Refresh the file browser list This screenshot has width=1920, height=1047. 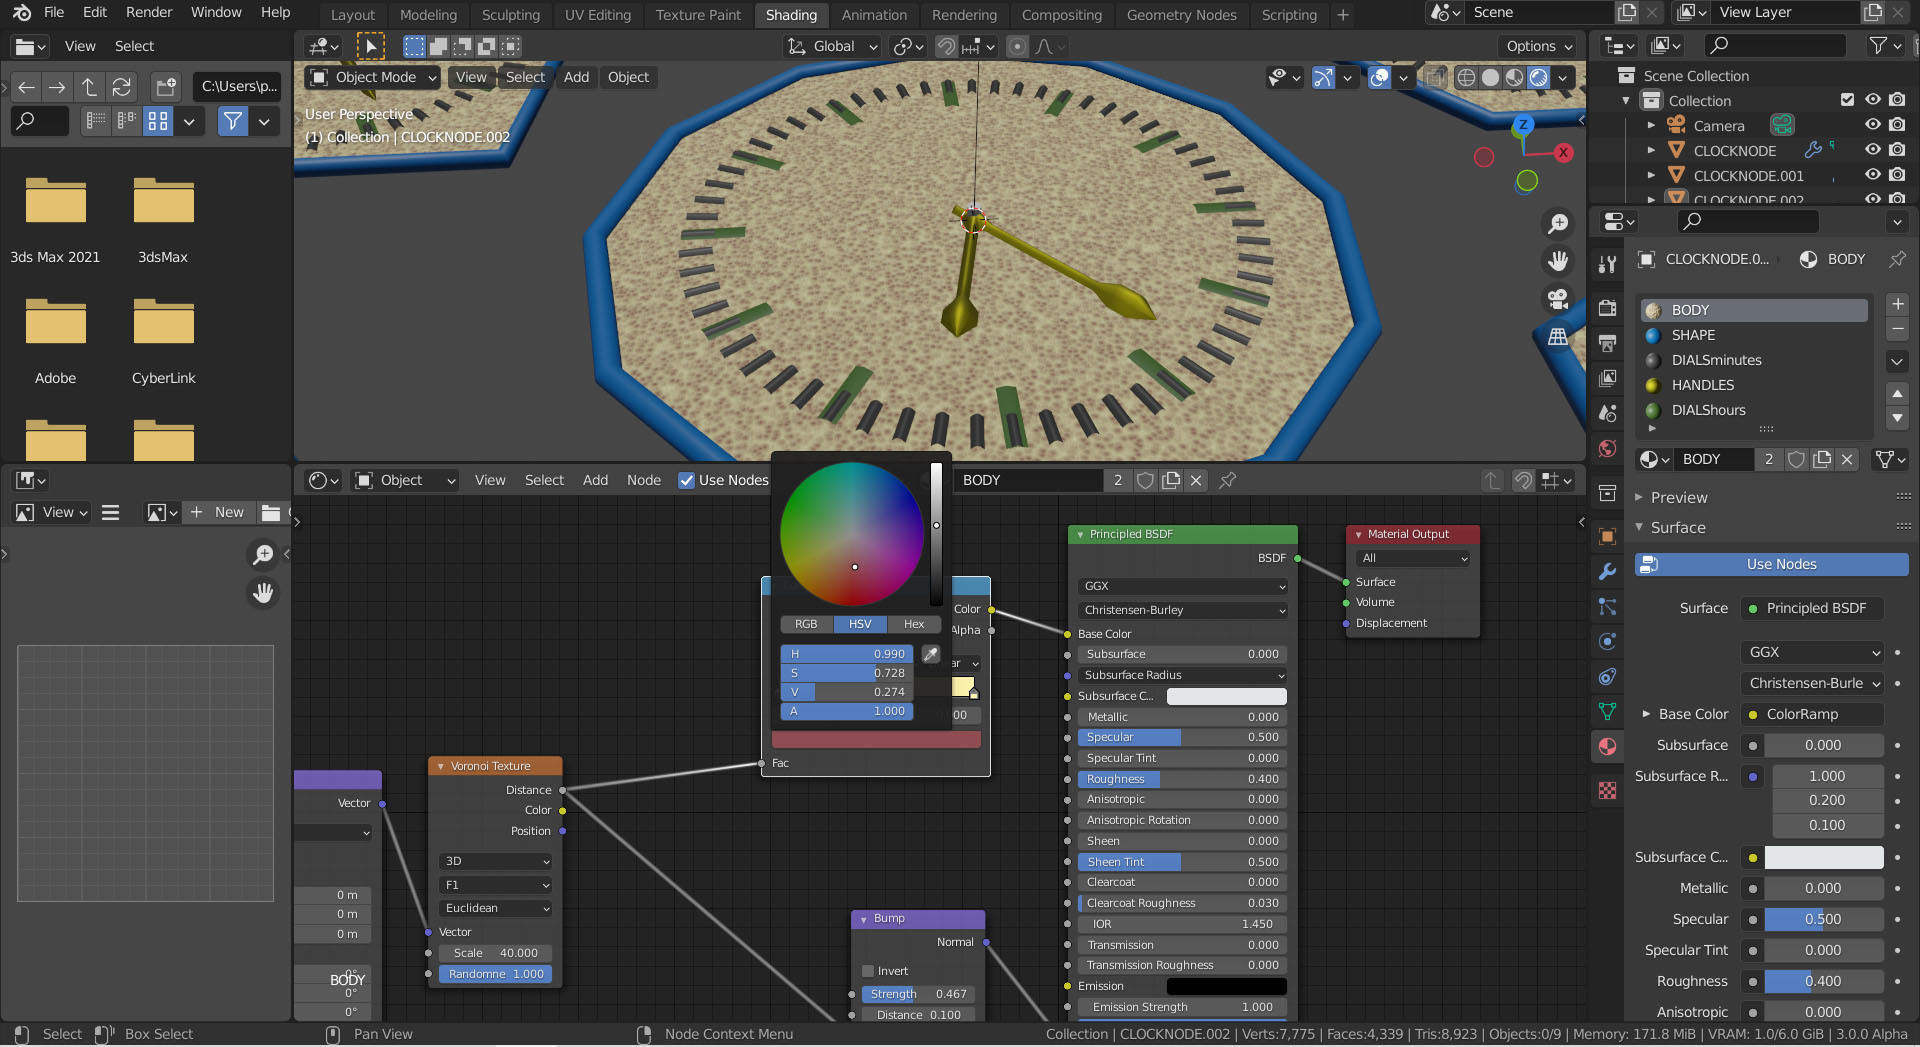[x=122, y=87]
